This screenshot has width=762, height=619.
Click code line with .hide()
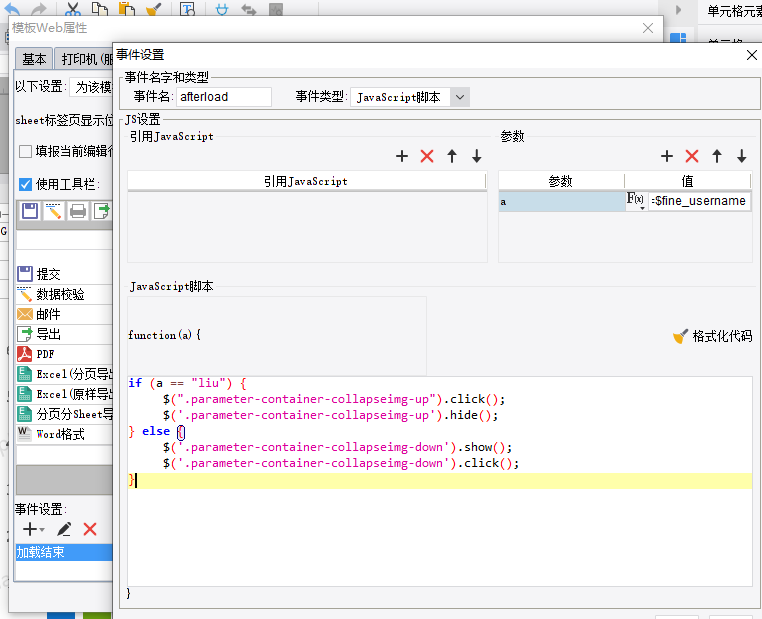pyautogui.click(x=330, y=415)
